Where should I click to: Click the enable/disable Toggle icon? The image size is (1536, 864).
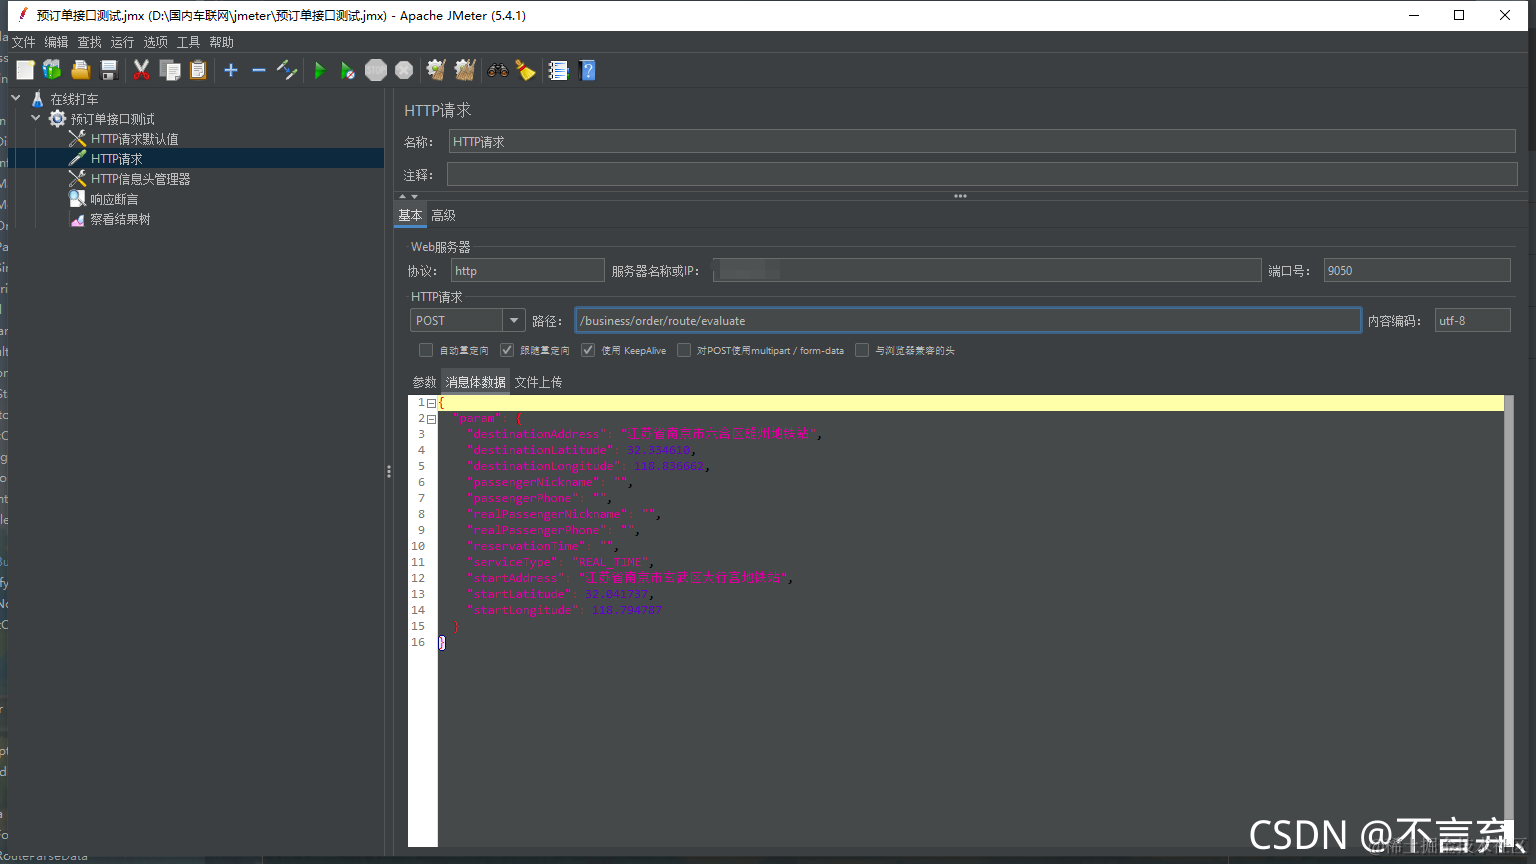pyautogui.click(x=287, y=70)
